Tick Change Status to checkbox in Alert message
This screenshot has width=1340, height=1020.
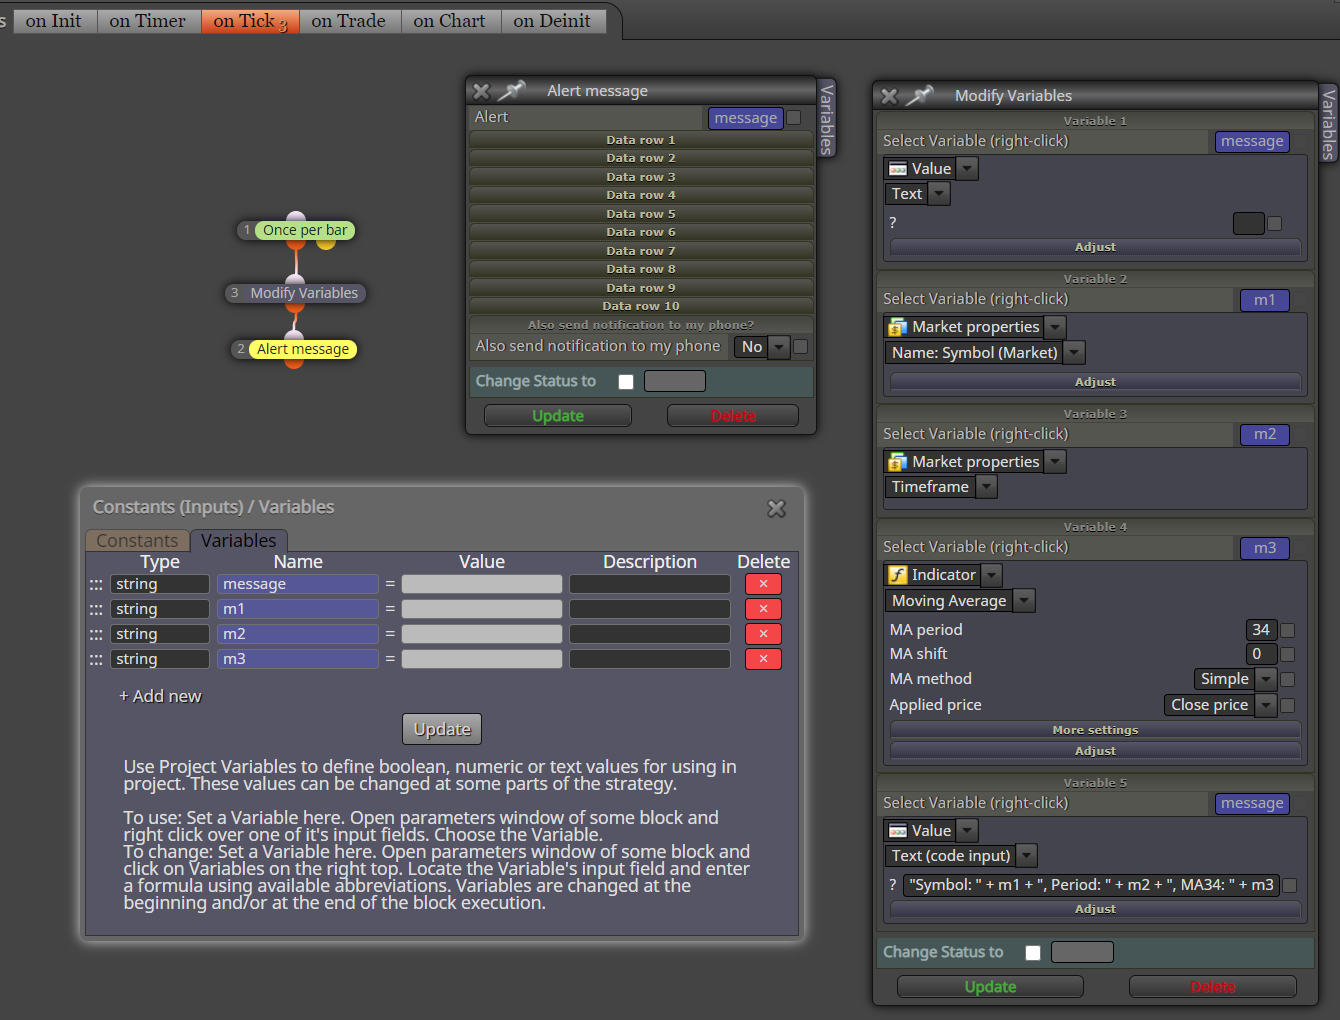click(x=626, y=381)
